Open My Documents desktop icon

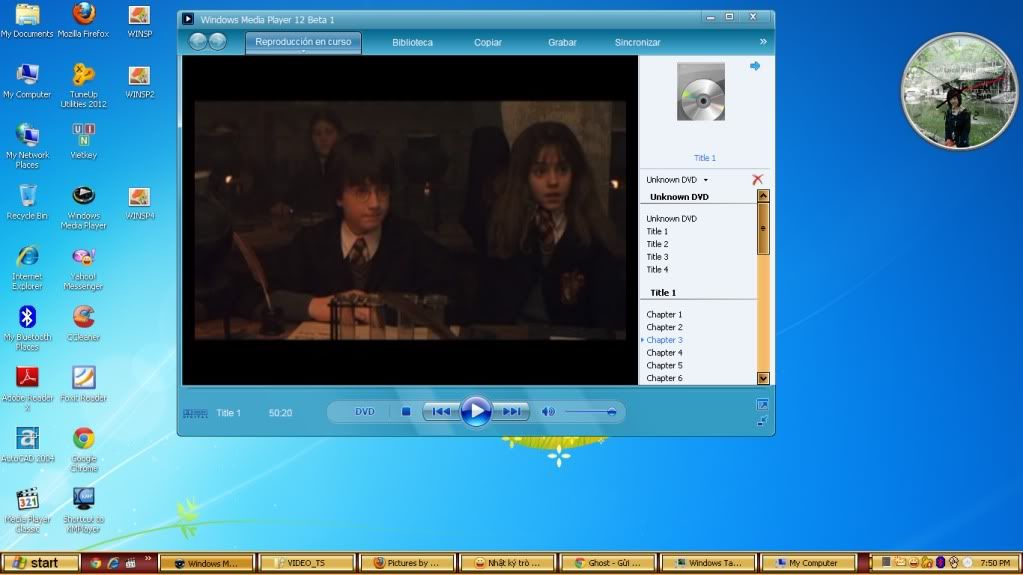coord(27,21)
